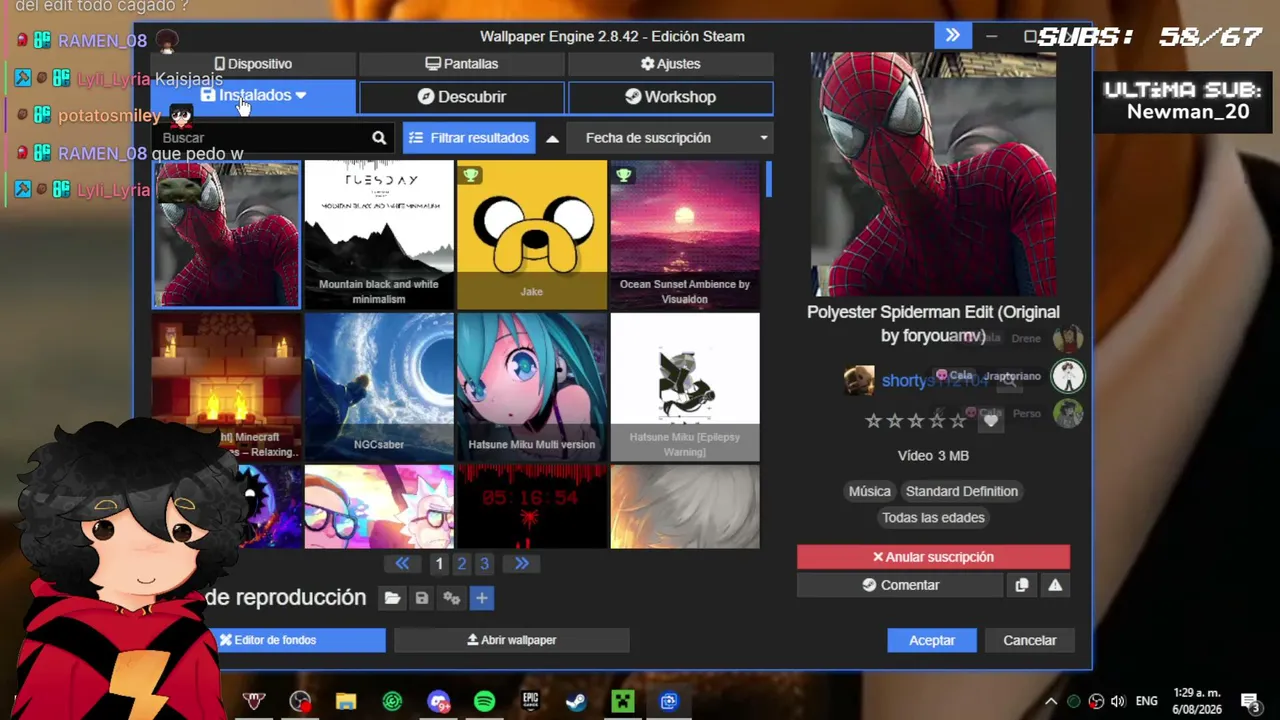
Task: Select Hatsune Miku Epilepsy Warning wallpaper
Action: tap(685, 388)
